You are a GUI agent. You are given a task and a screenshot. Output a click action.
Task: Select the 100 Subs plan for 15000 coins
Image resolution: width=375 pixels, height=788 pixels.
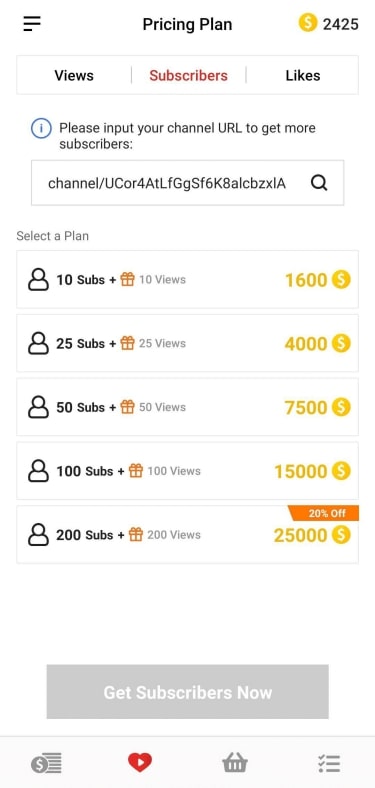point(188,471)
